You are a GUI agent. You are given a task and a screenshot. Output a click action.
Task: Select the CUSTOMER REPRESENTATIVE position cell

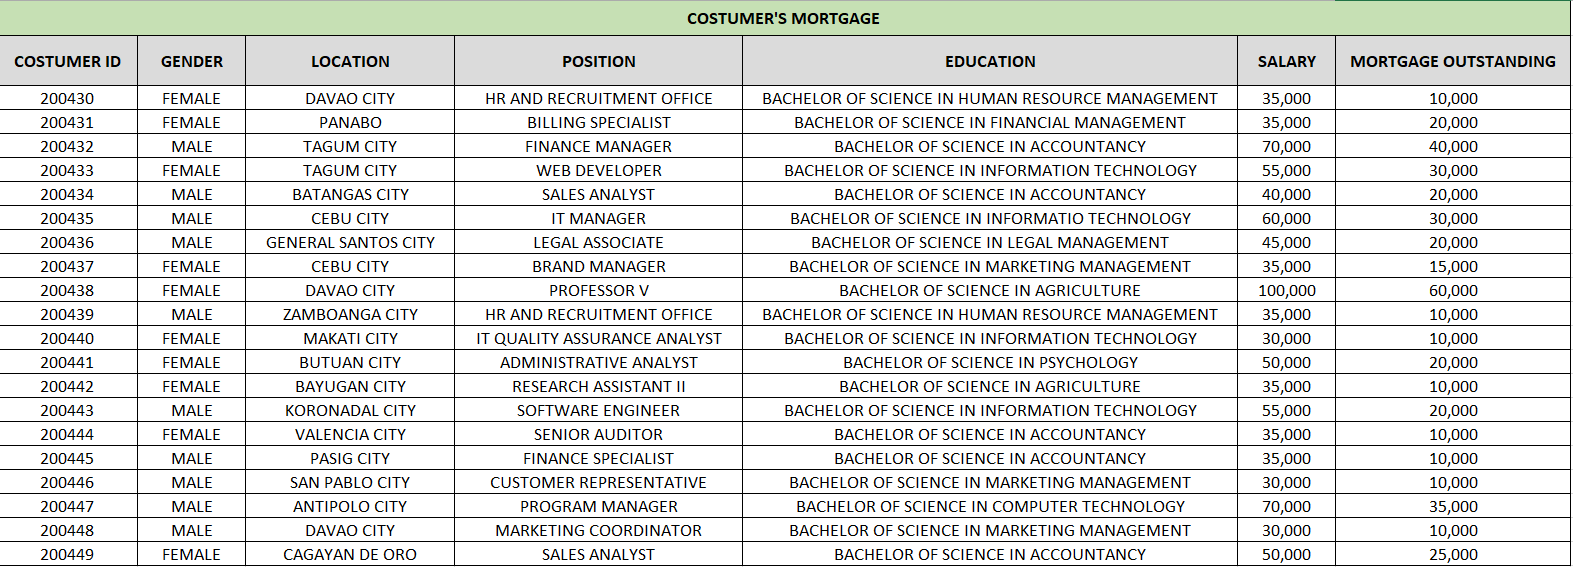coord(598,482)
